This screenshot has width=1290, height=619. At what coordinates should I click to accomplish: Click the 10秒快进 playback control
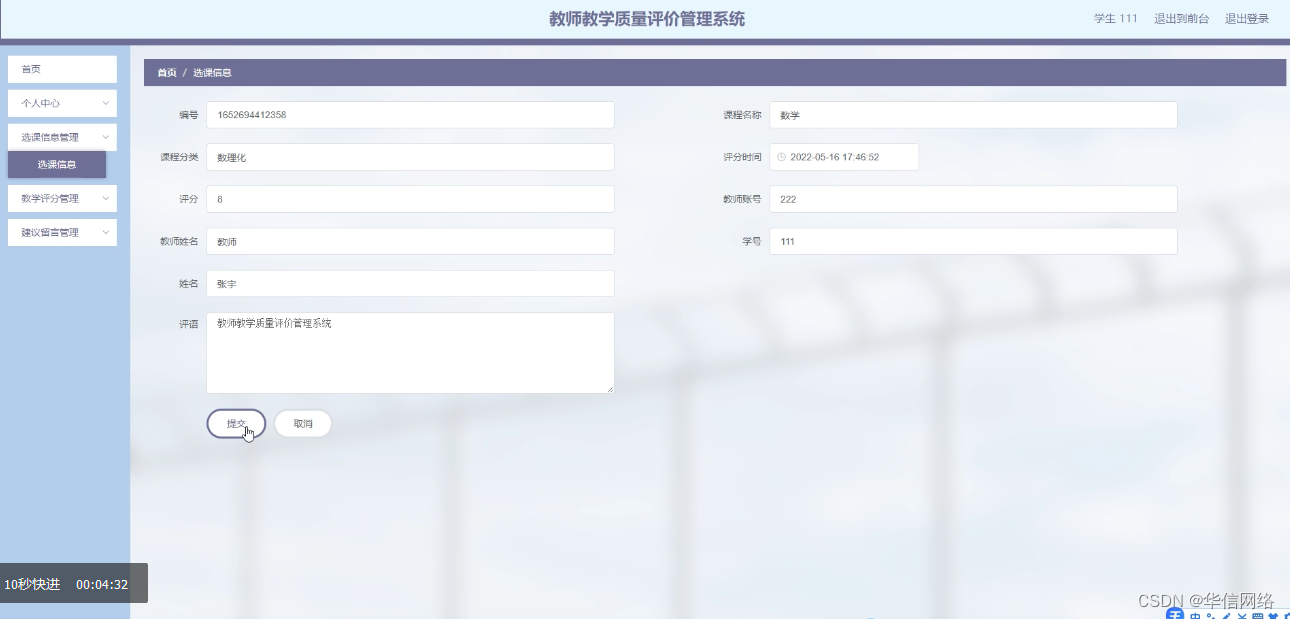pos(31,584)
